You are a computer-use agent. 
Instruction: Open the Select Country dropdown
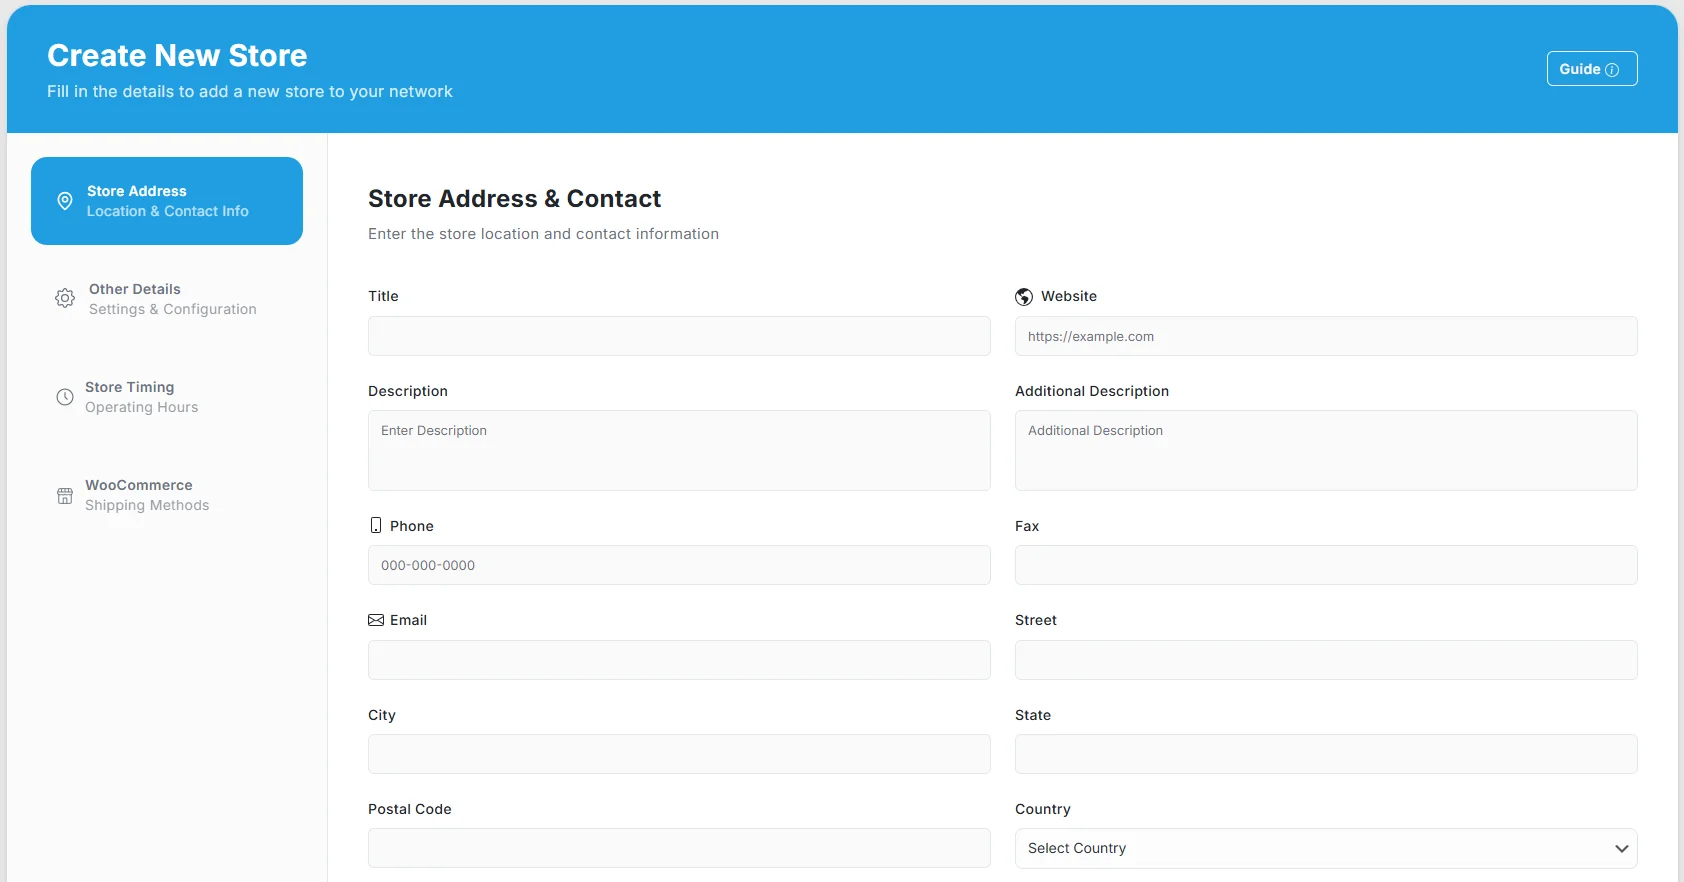point(1310,848)
